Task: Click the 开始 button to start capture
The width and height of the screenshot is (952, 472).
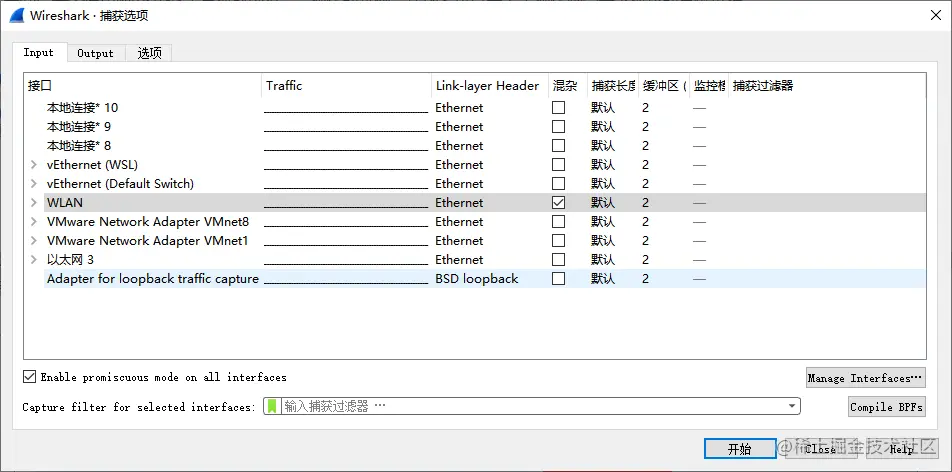Action: coord(740,449)
